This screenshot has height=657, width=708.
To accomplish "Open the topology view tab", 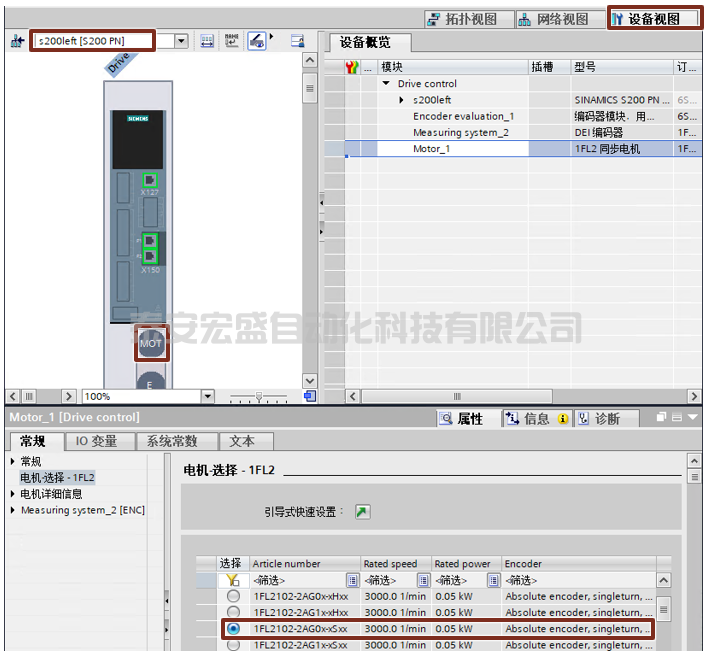I will [x=469, y=19].
